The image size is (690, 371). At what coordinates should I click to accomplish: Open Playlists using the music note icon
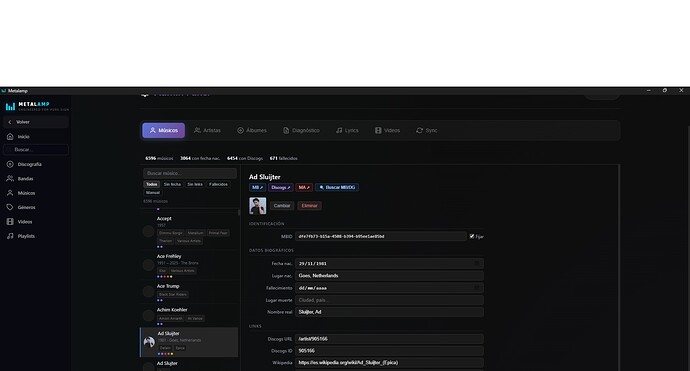(x=10, y=236)
